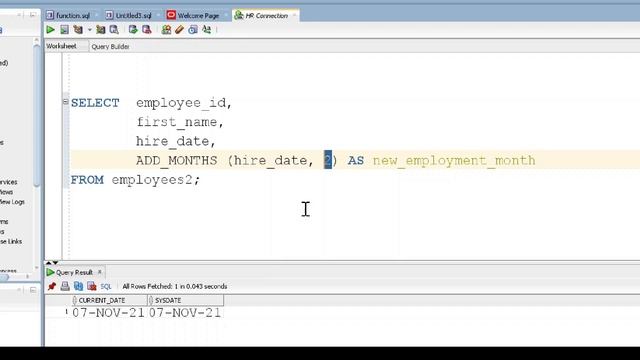Switch to the Untitled3.sql tab

pos(133,16)
